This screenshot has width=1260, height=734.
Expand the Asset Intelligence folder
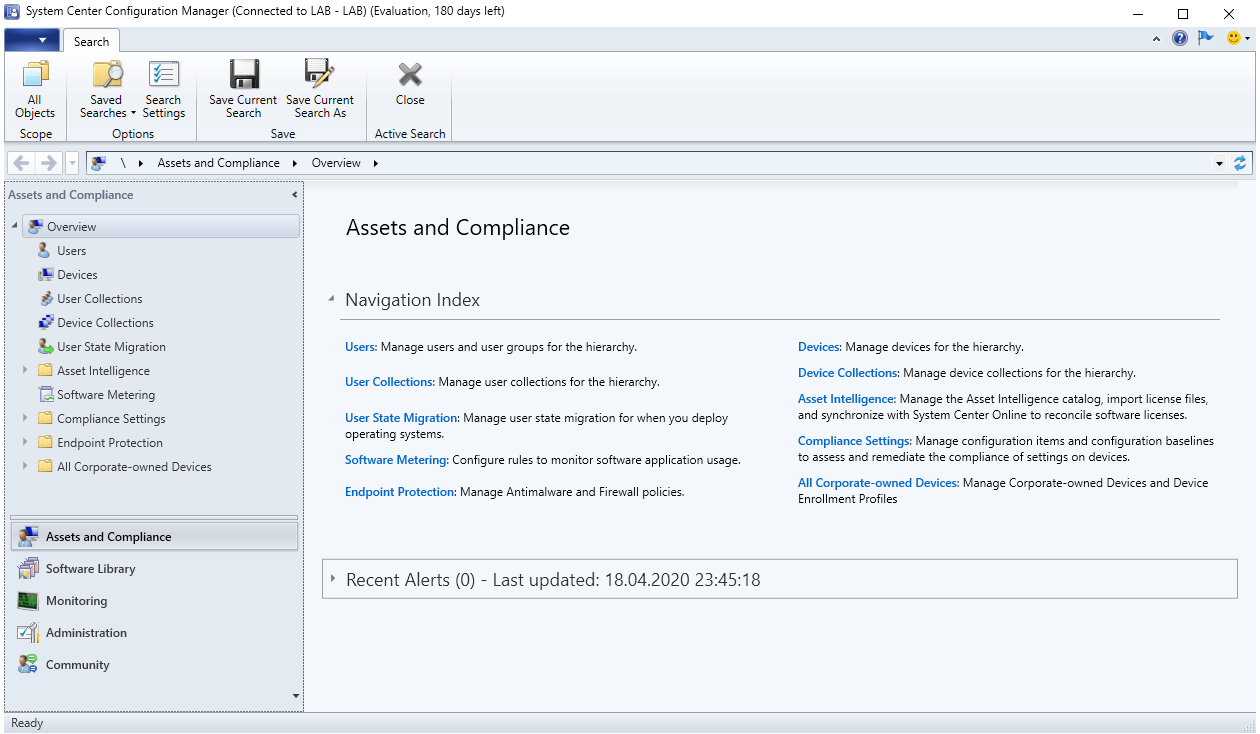(27, 371)
